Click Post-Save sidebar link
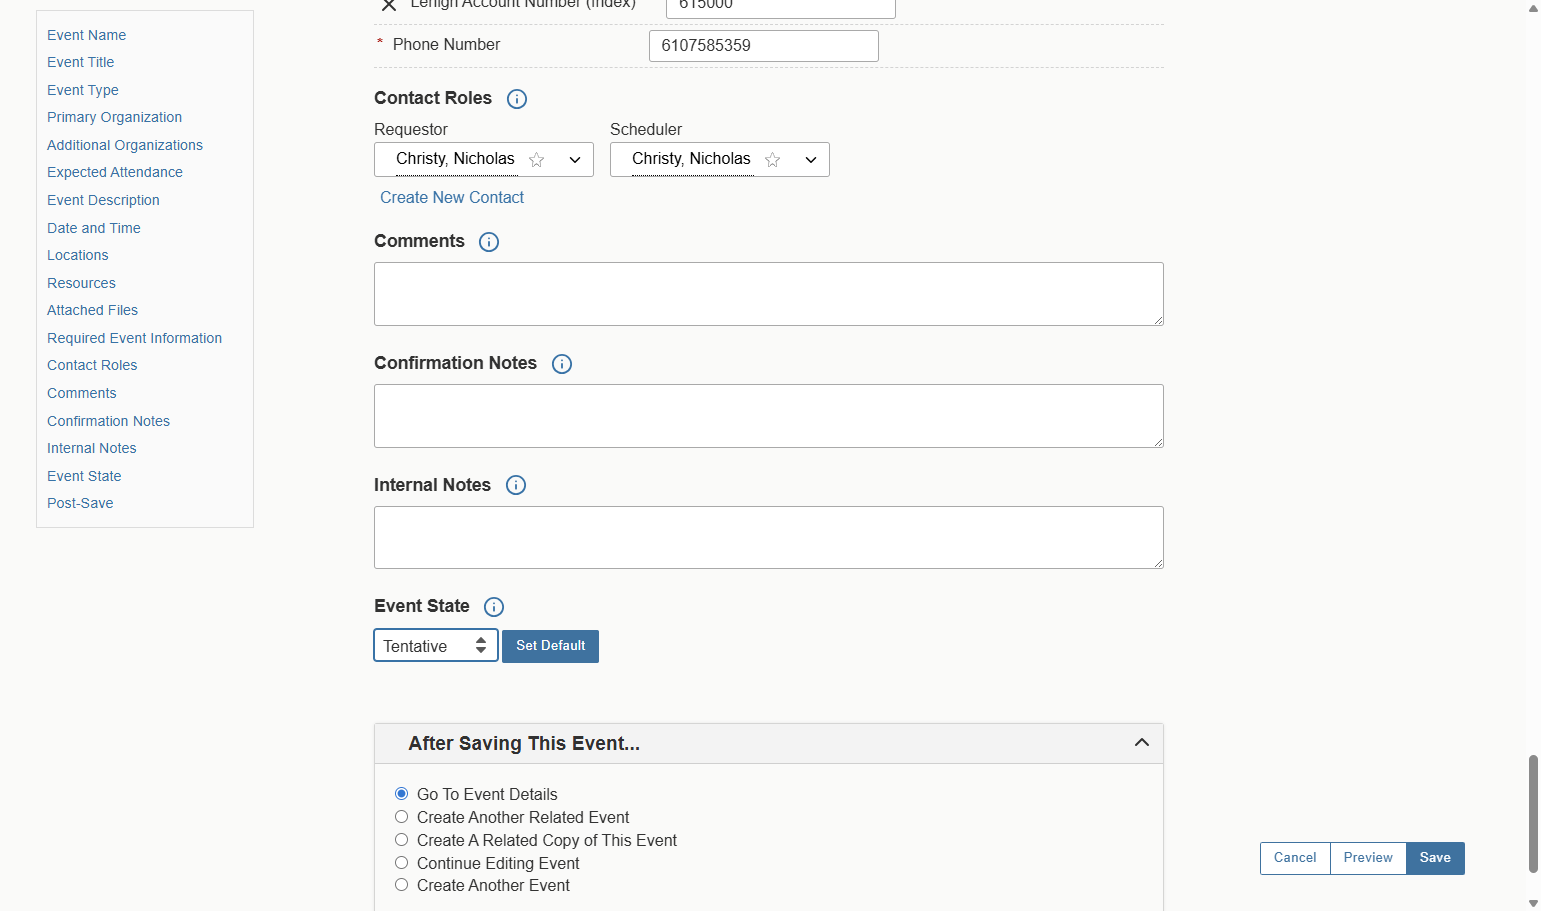 (80, 503)
